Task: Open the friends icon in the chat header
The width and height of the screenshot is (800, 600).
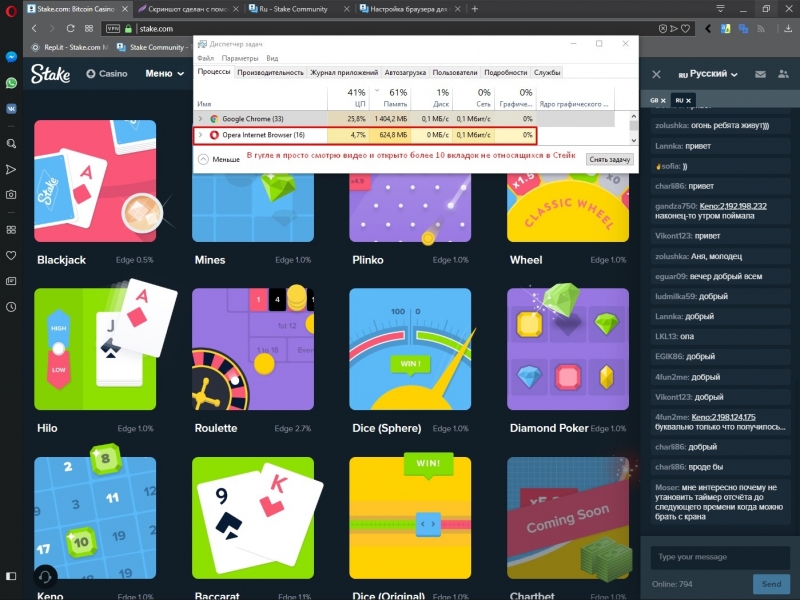Action: (783, 74)
